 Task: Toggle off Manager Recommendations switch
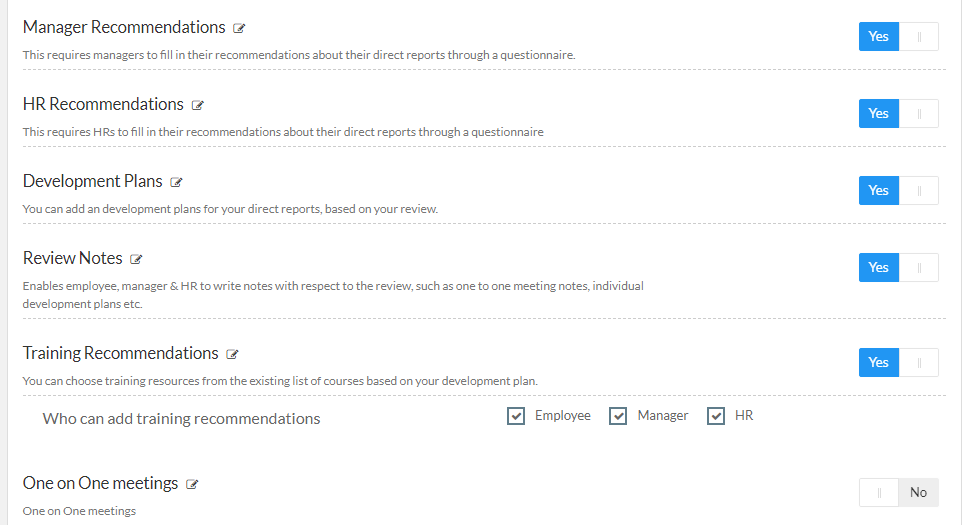point(898,37)
